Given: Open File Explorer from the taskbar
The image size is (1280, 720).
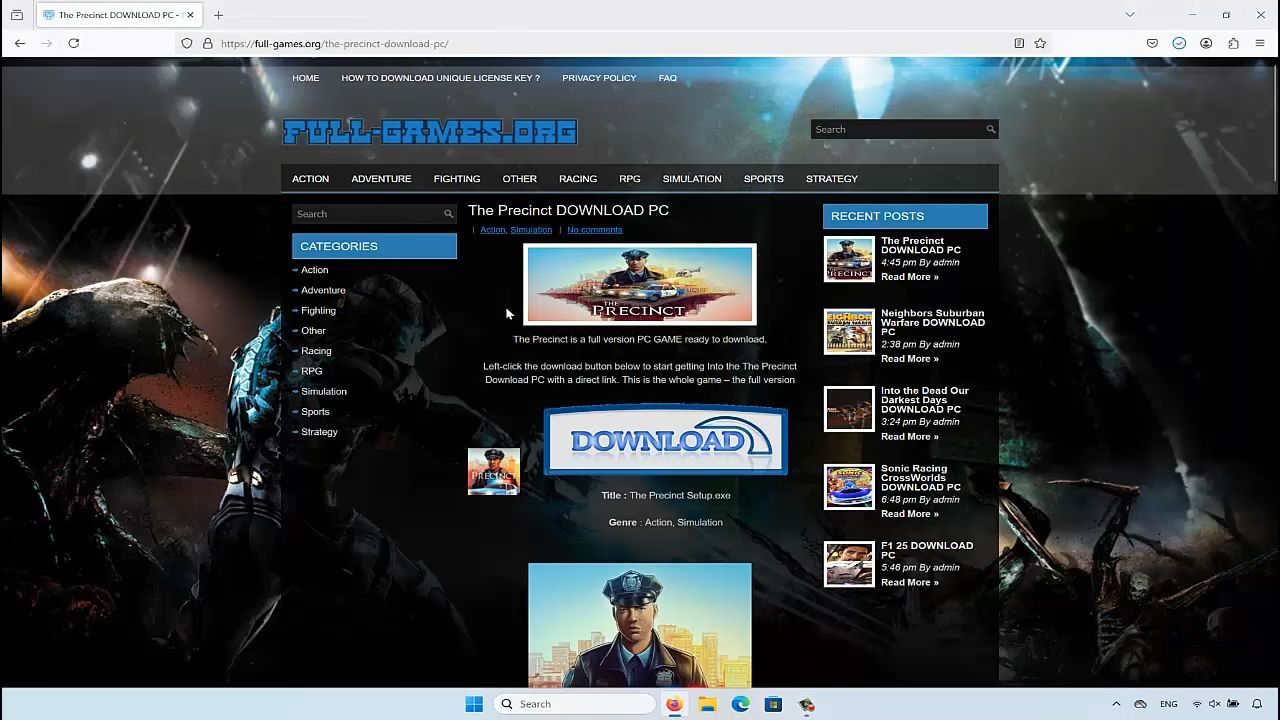Looking at the screenshot, I should point(707,704).
